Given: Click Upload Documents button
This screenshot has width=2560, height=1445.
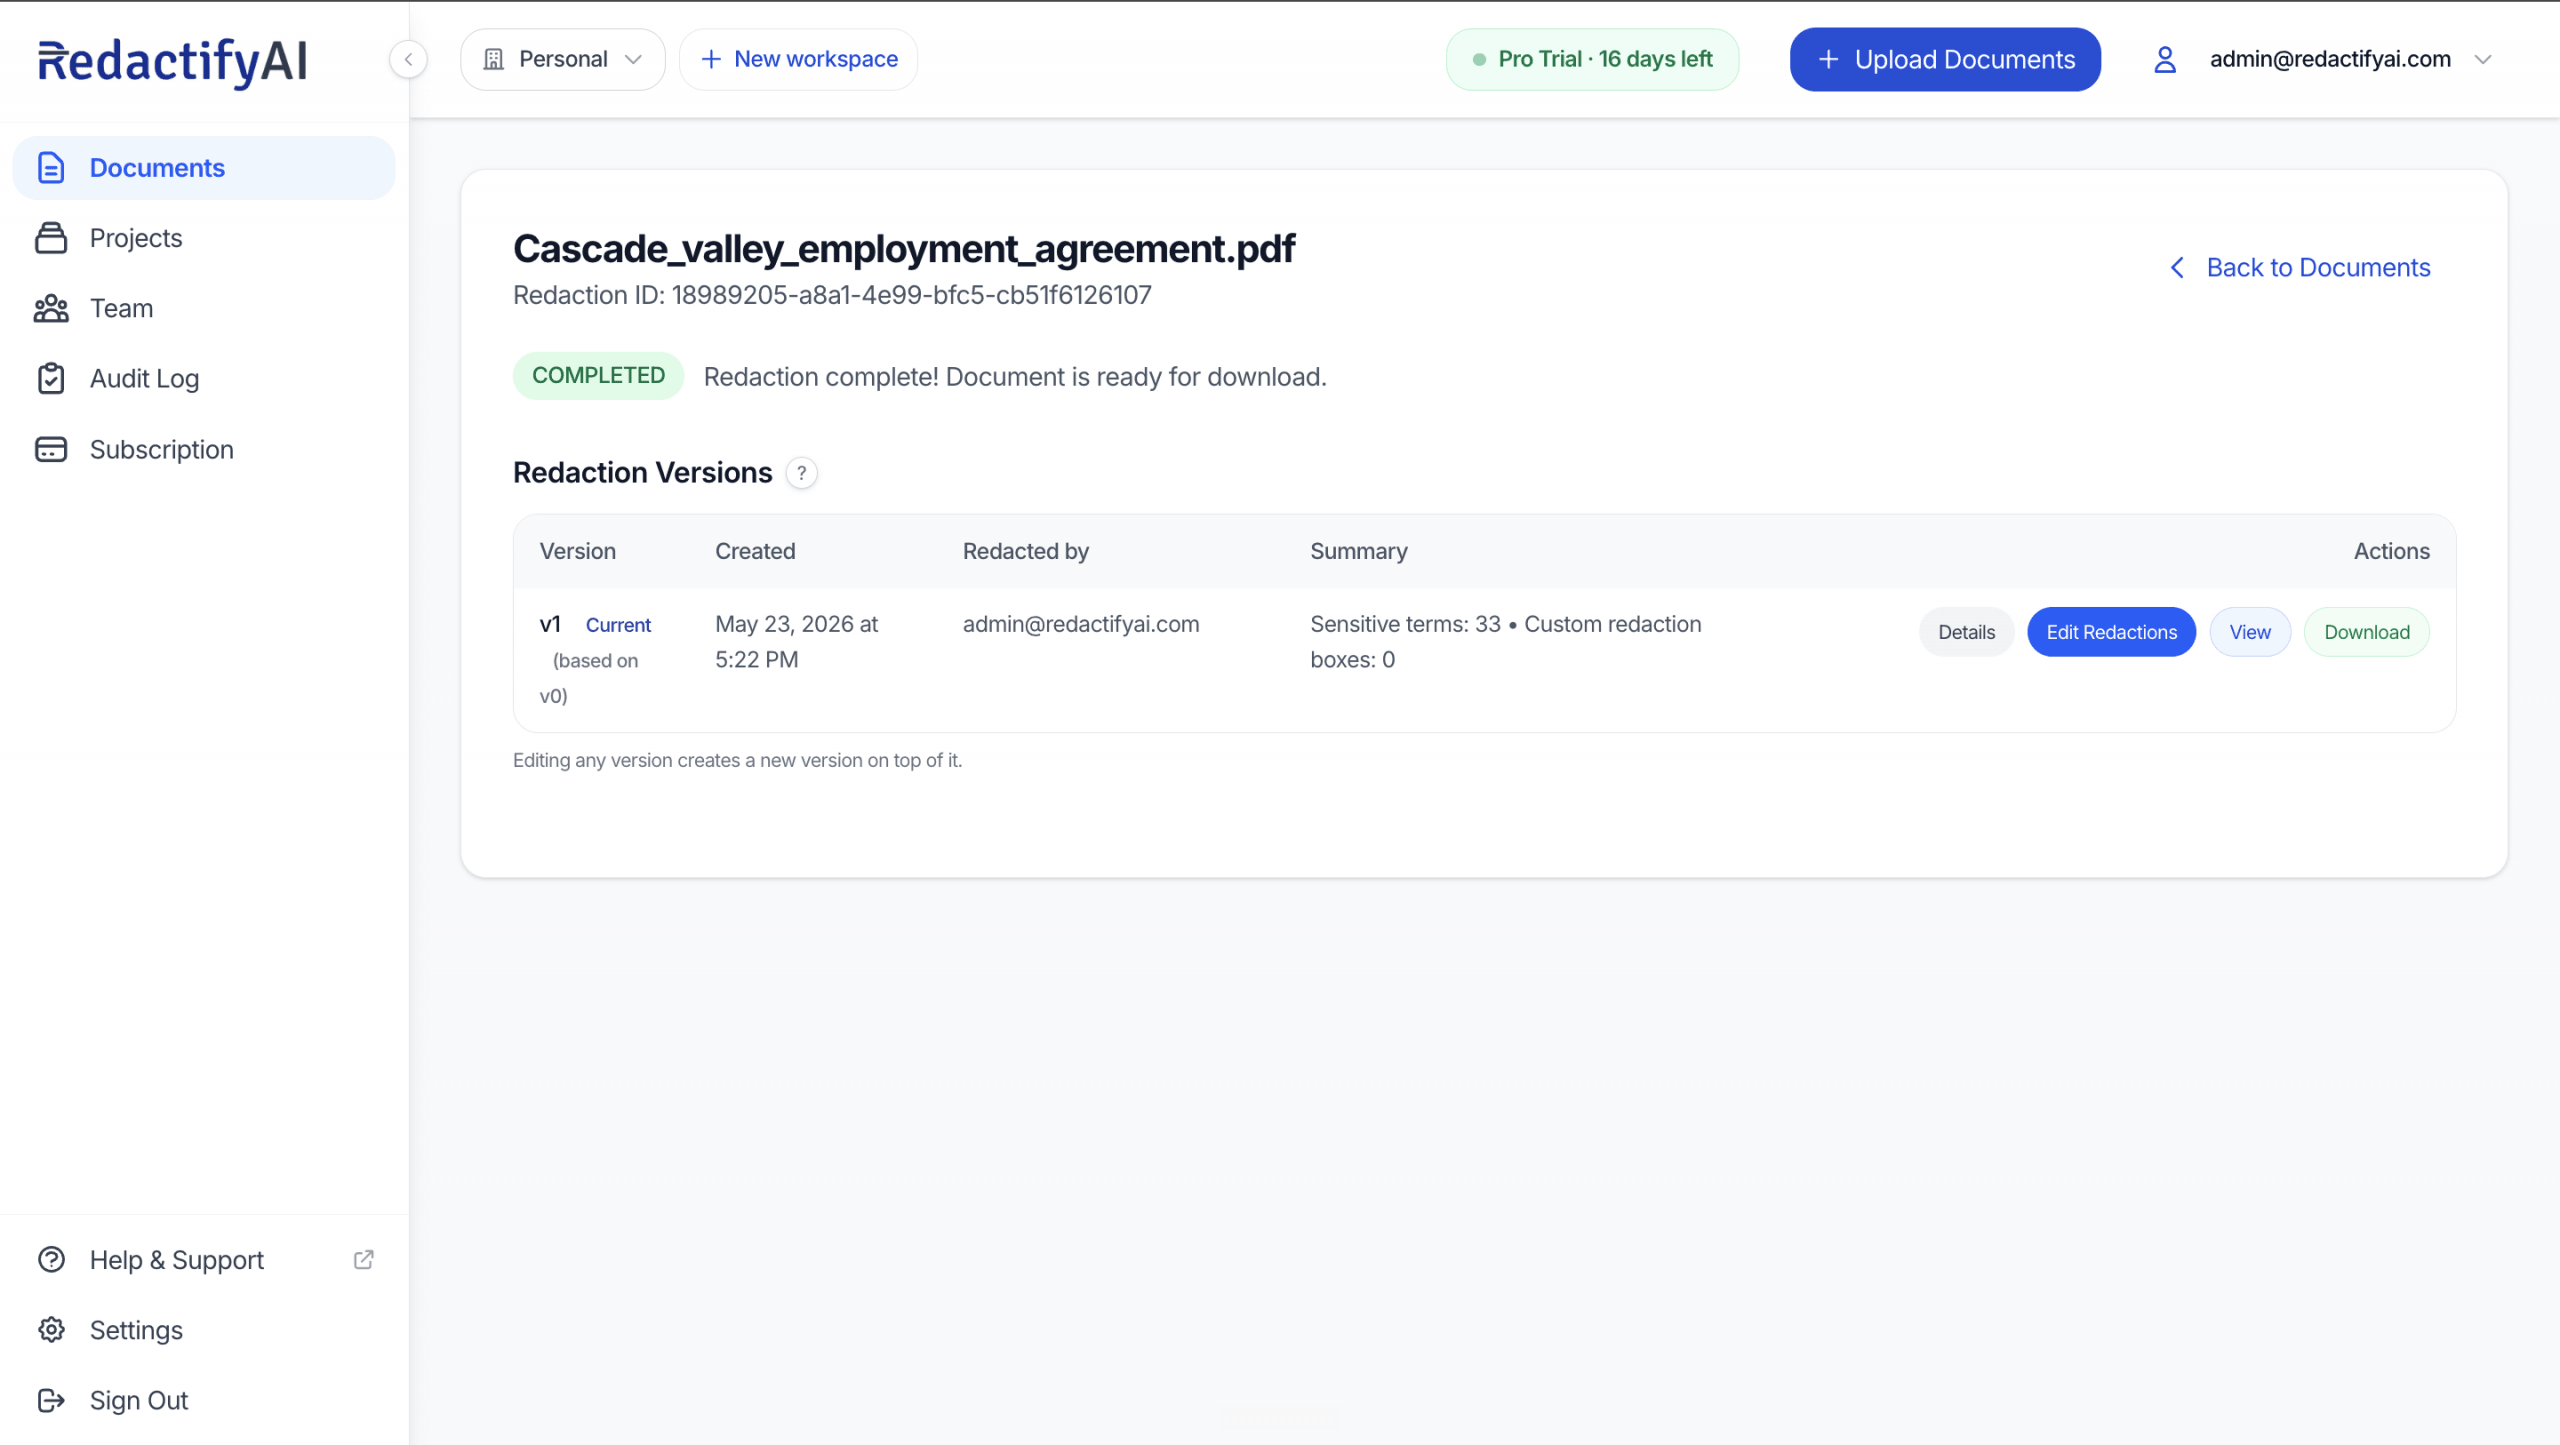Looking at the screenshot, I should pyautogui.click(x=1945, y=59).
